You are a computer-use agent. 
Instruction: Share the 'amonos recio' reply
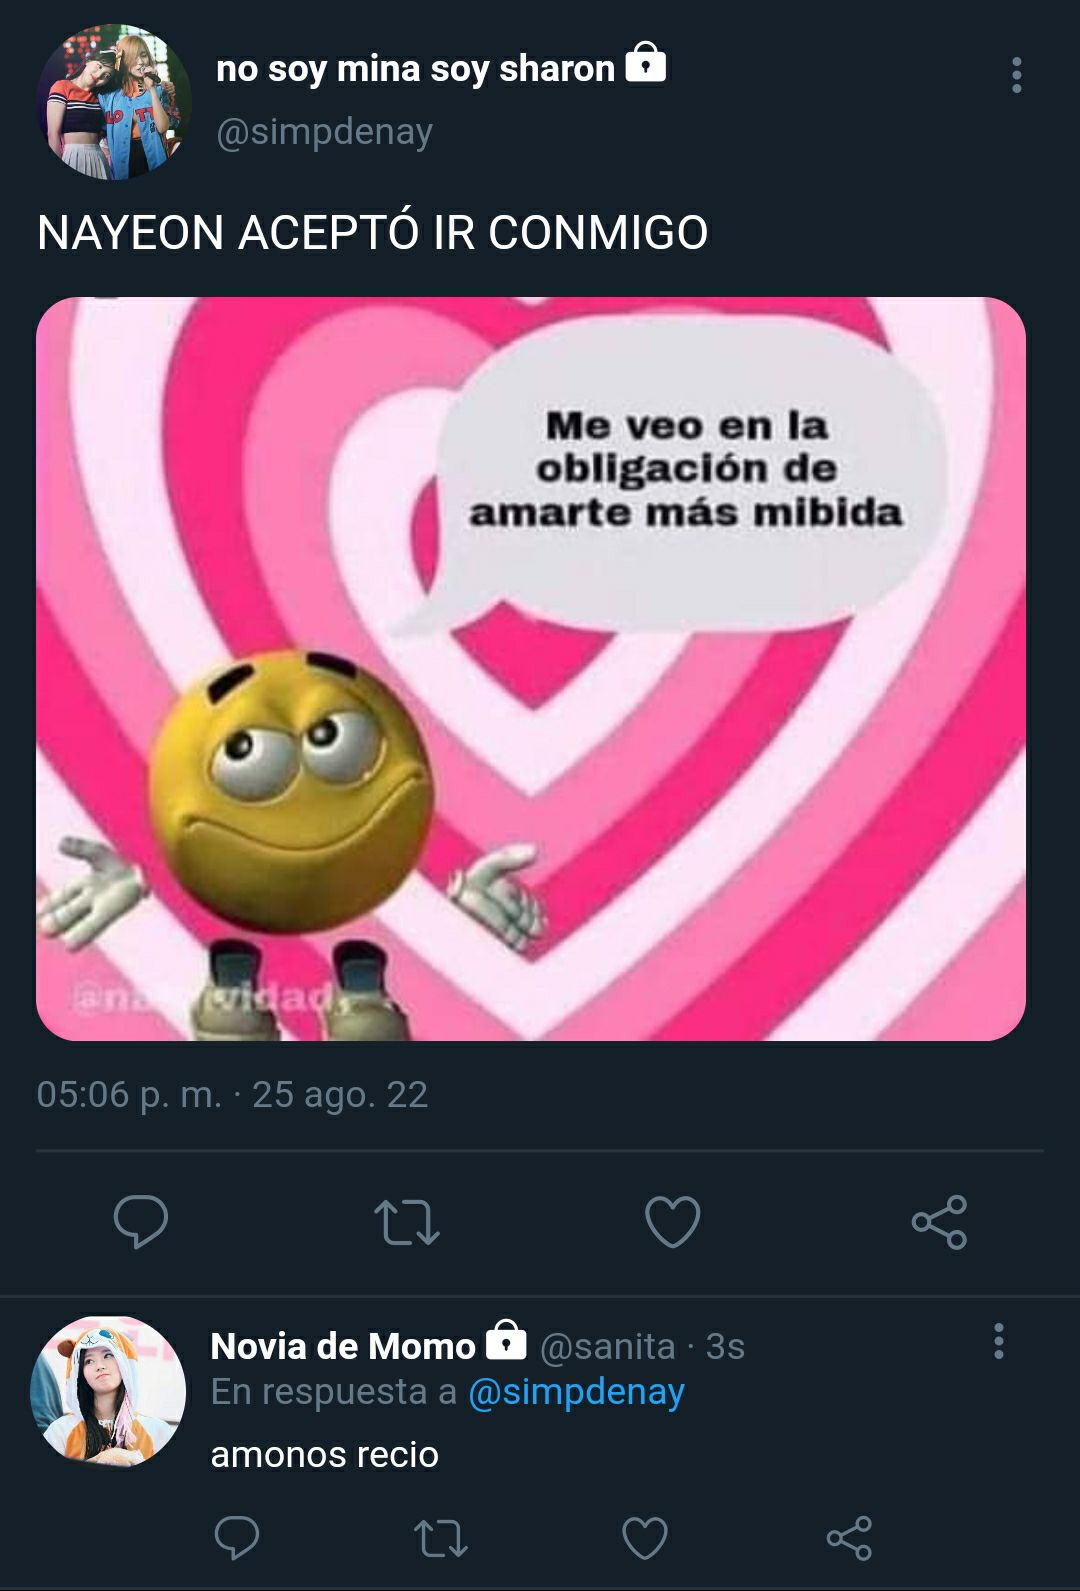pyautogui.click(x=849, y=1538)
